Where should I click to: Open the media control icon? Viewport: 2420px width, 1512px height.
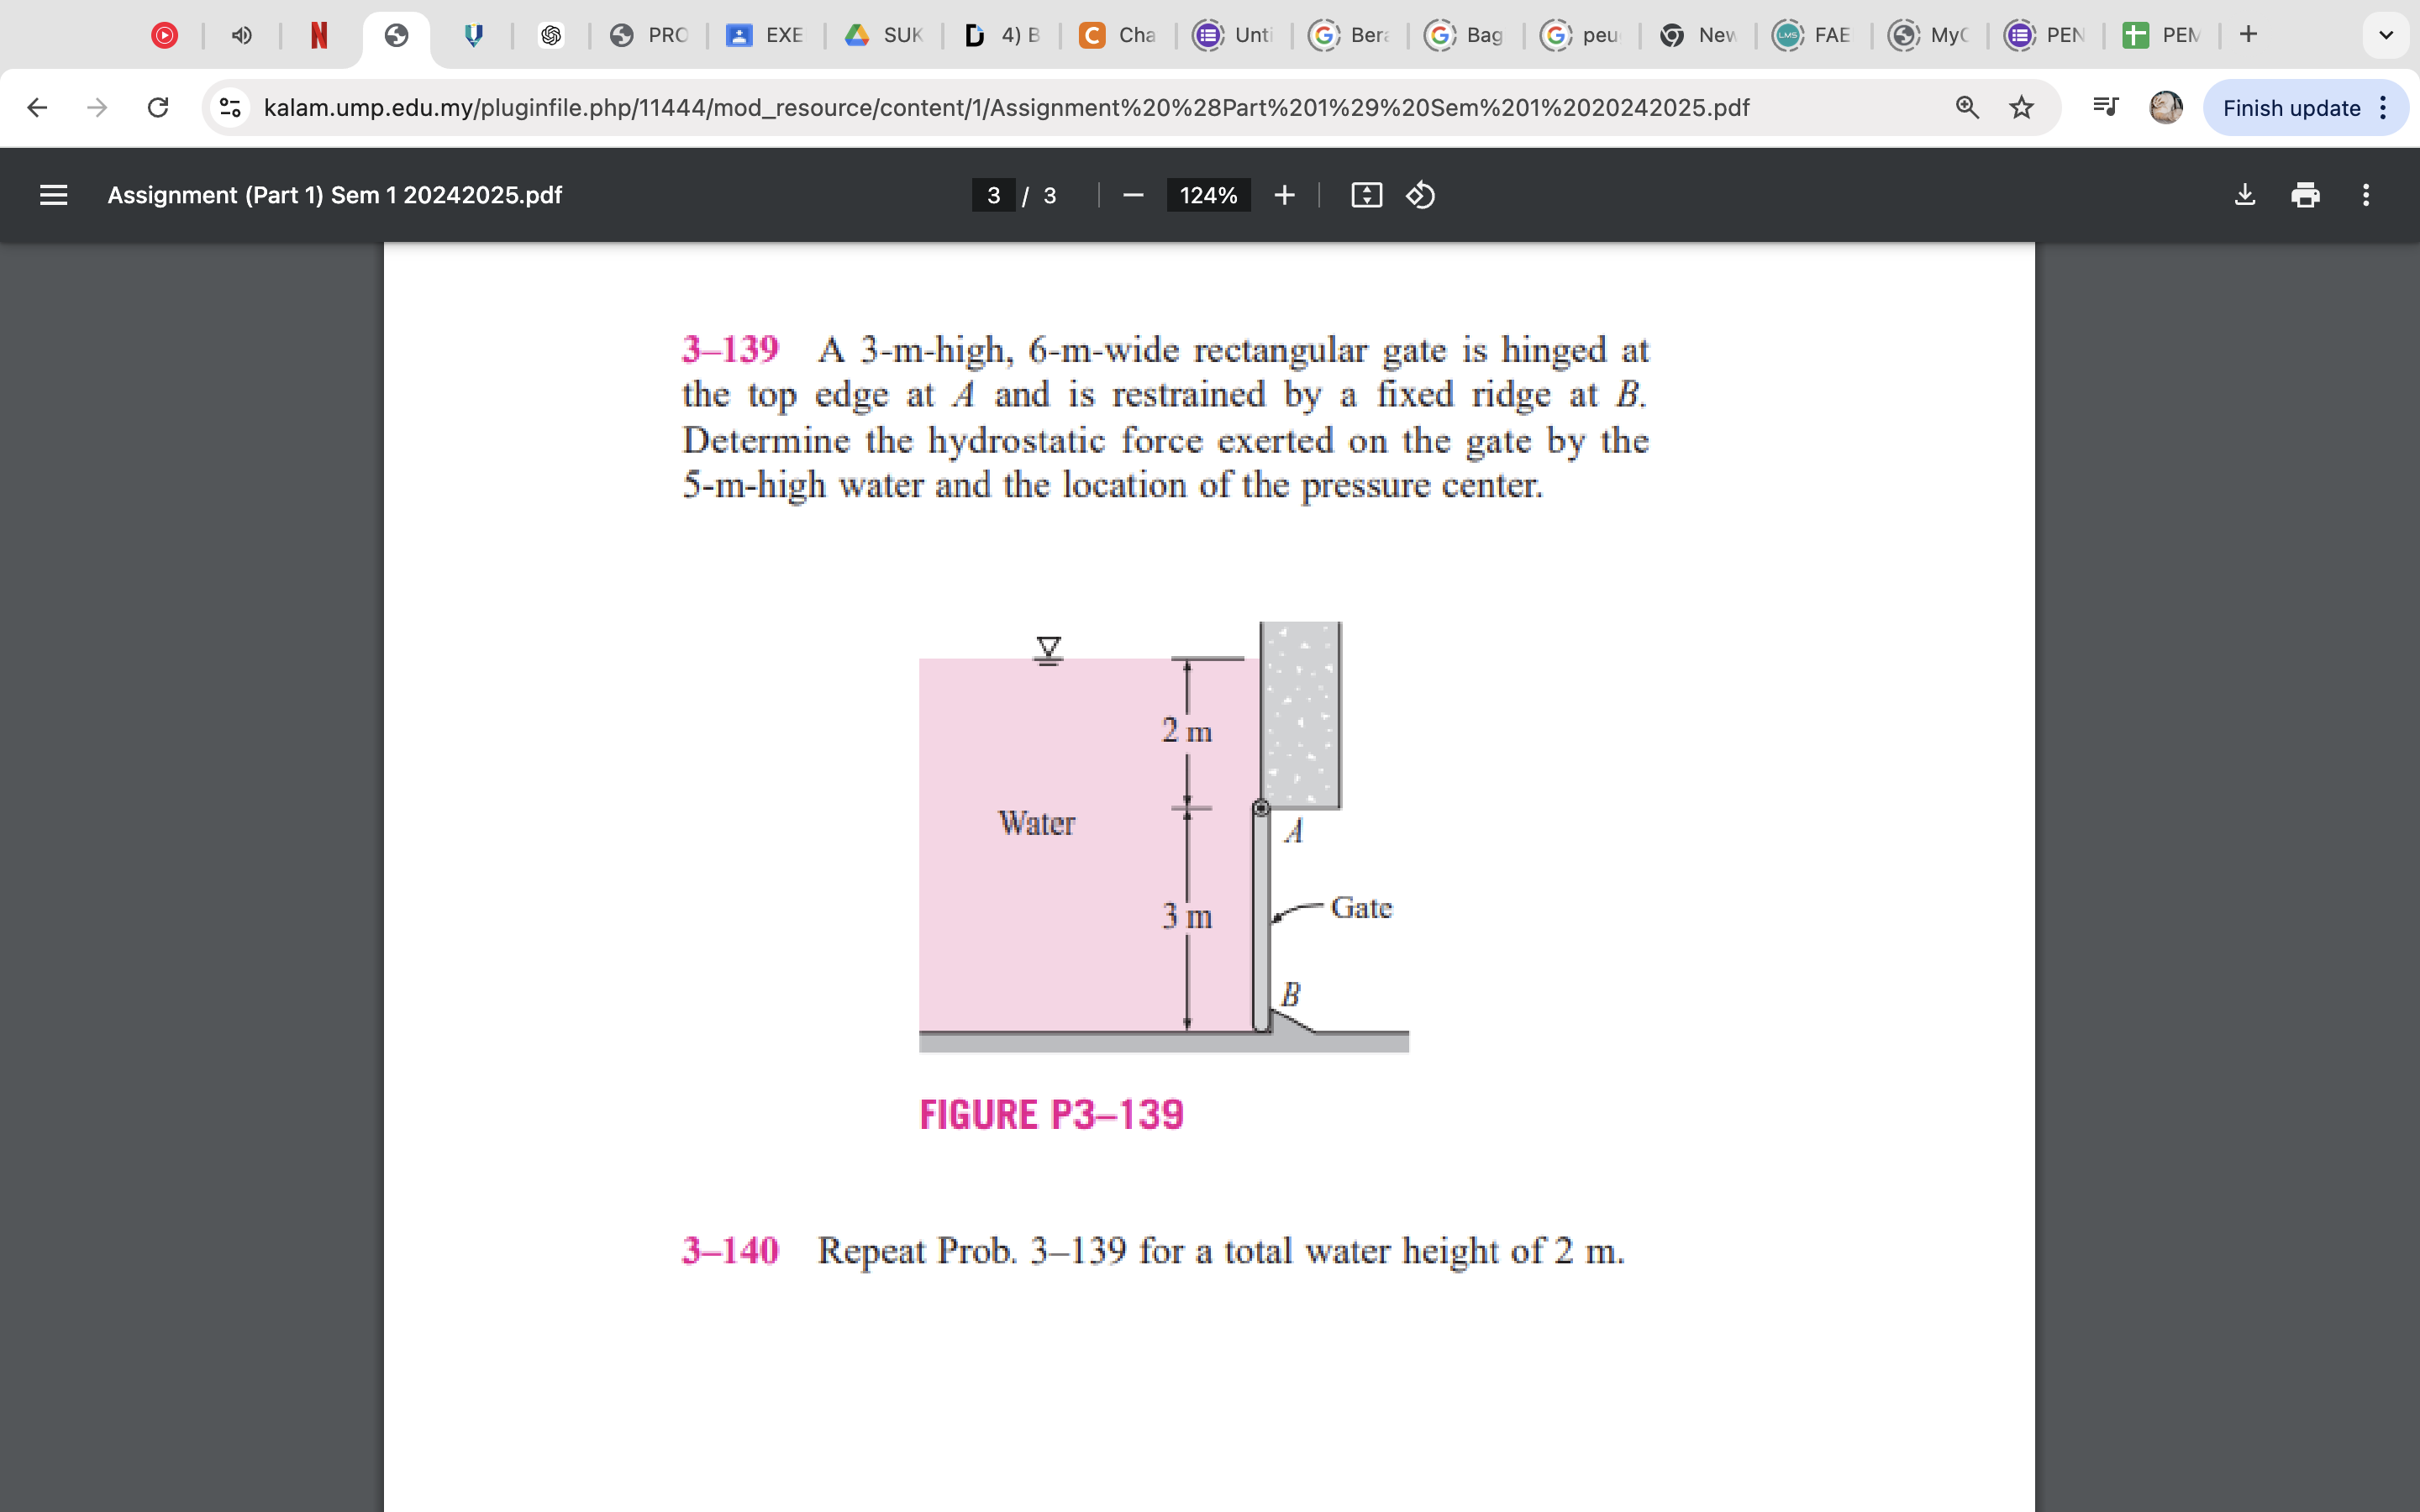[2106, 107]
